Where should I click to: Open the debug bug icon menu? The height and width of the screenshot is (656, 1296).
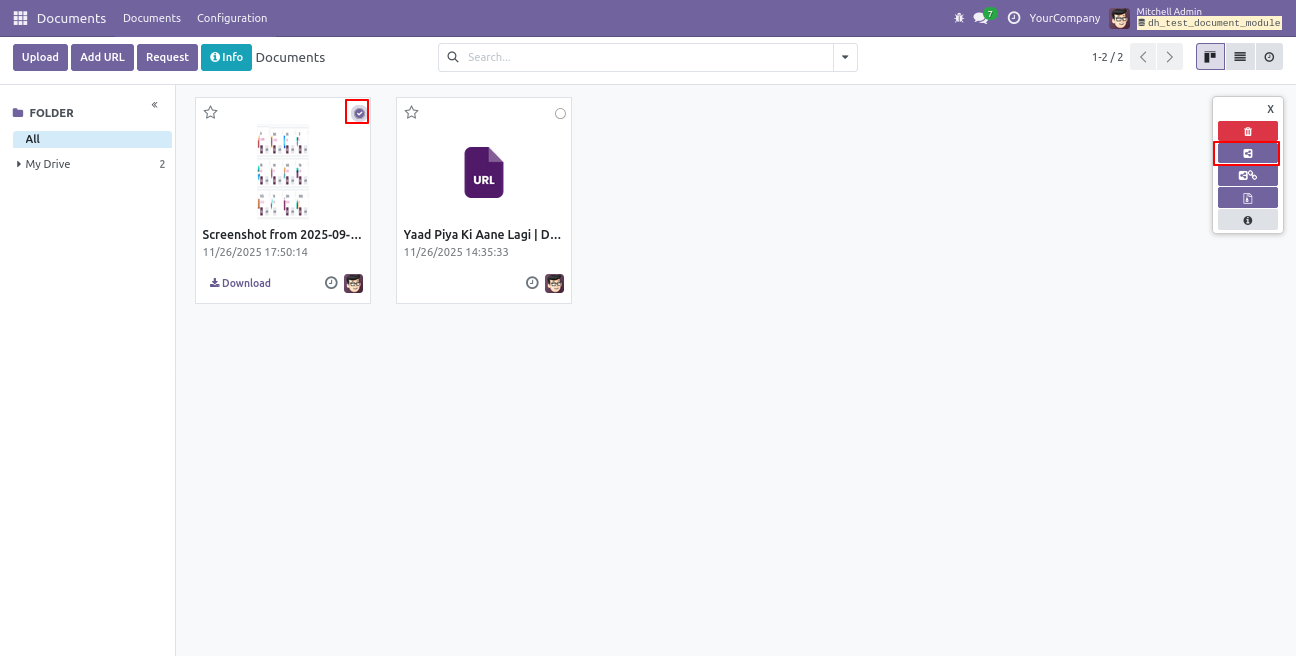(960, 18)
